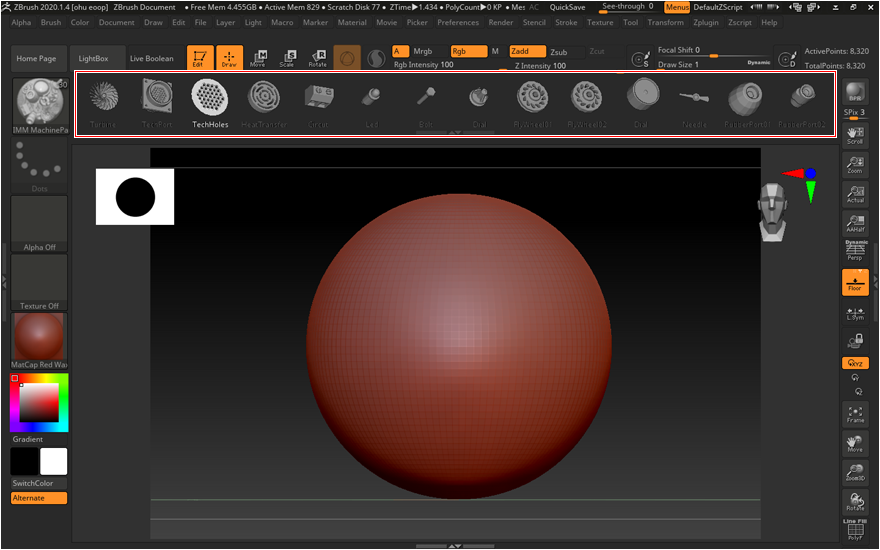Toggle Persp perspective view
880x550 pixels.
tap(854, 253)
